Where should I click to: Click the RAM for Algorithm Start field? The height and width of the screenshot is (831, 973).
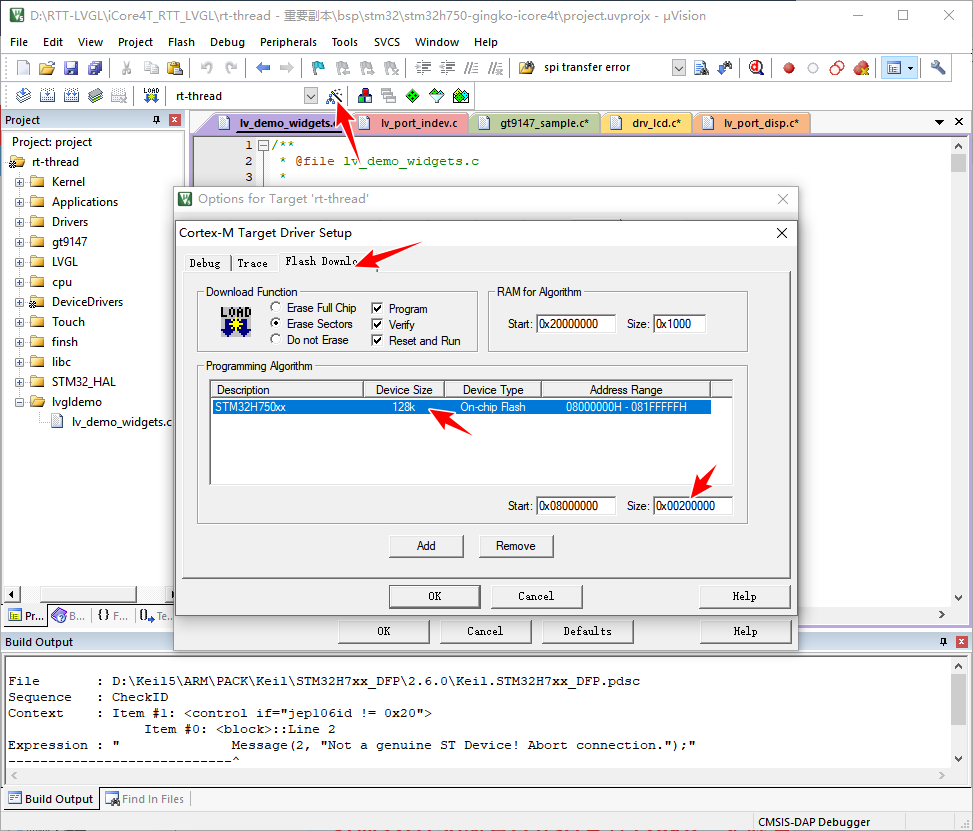(x=576, y=324)
